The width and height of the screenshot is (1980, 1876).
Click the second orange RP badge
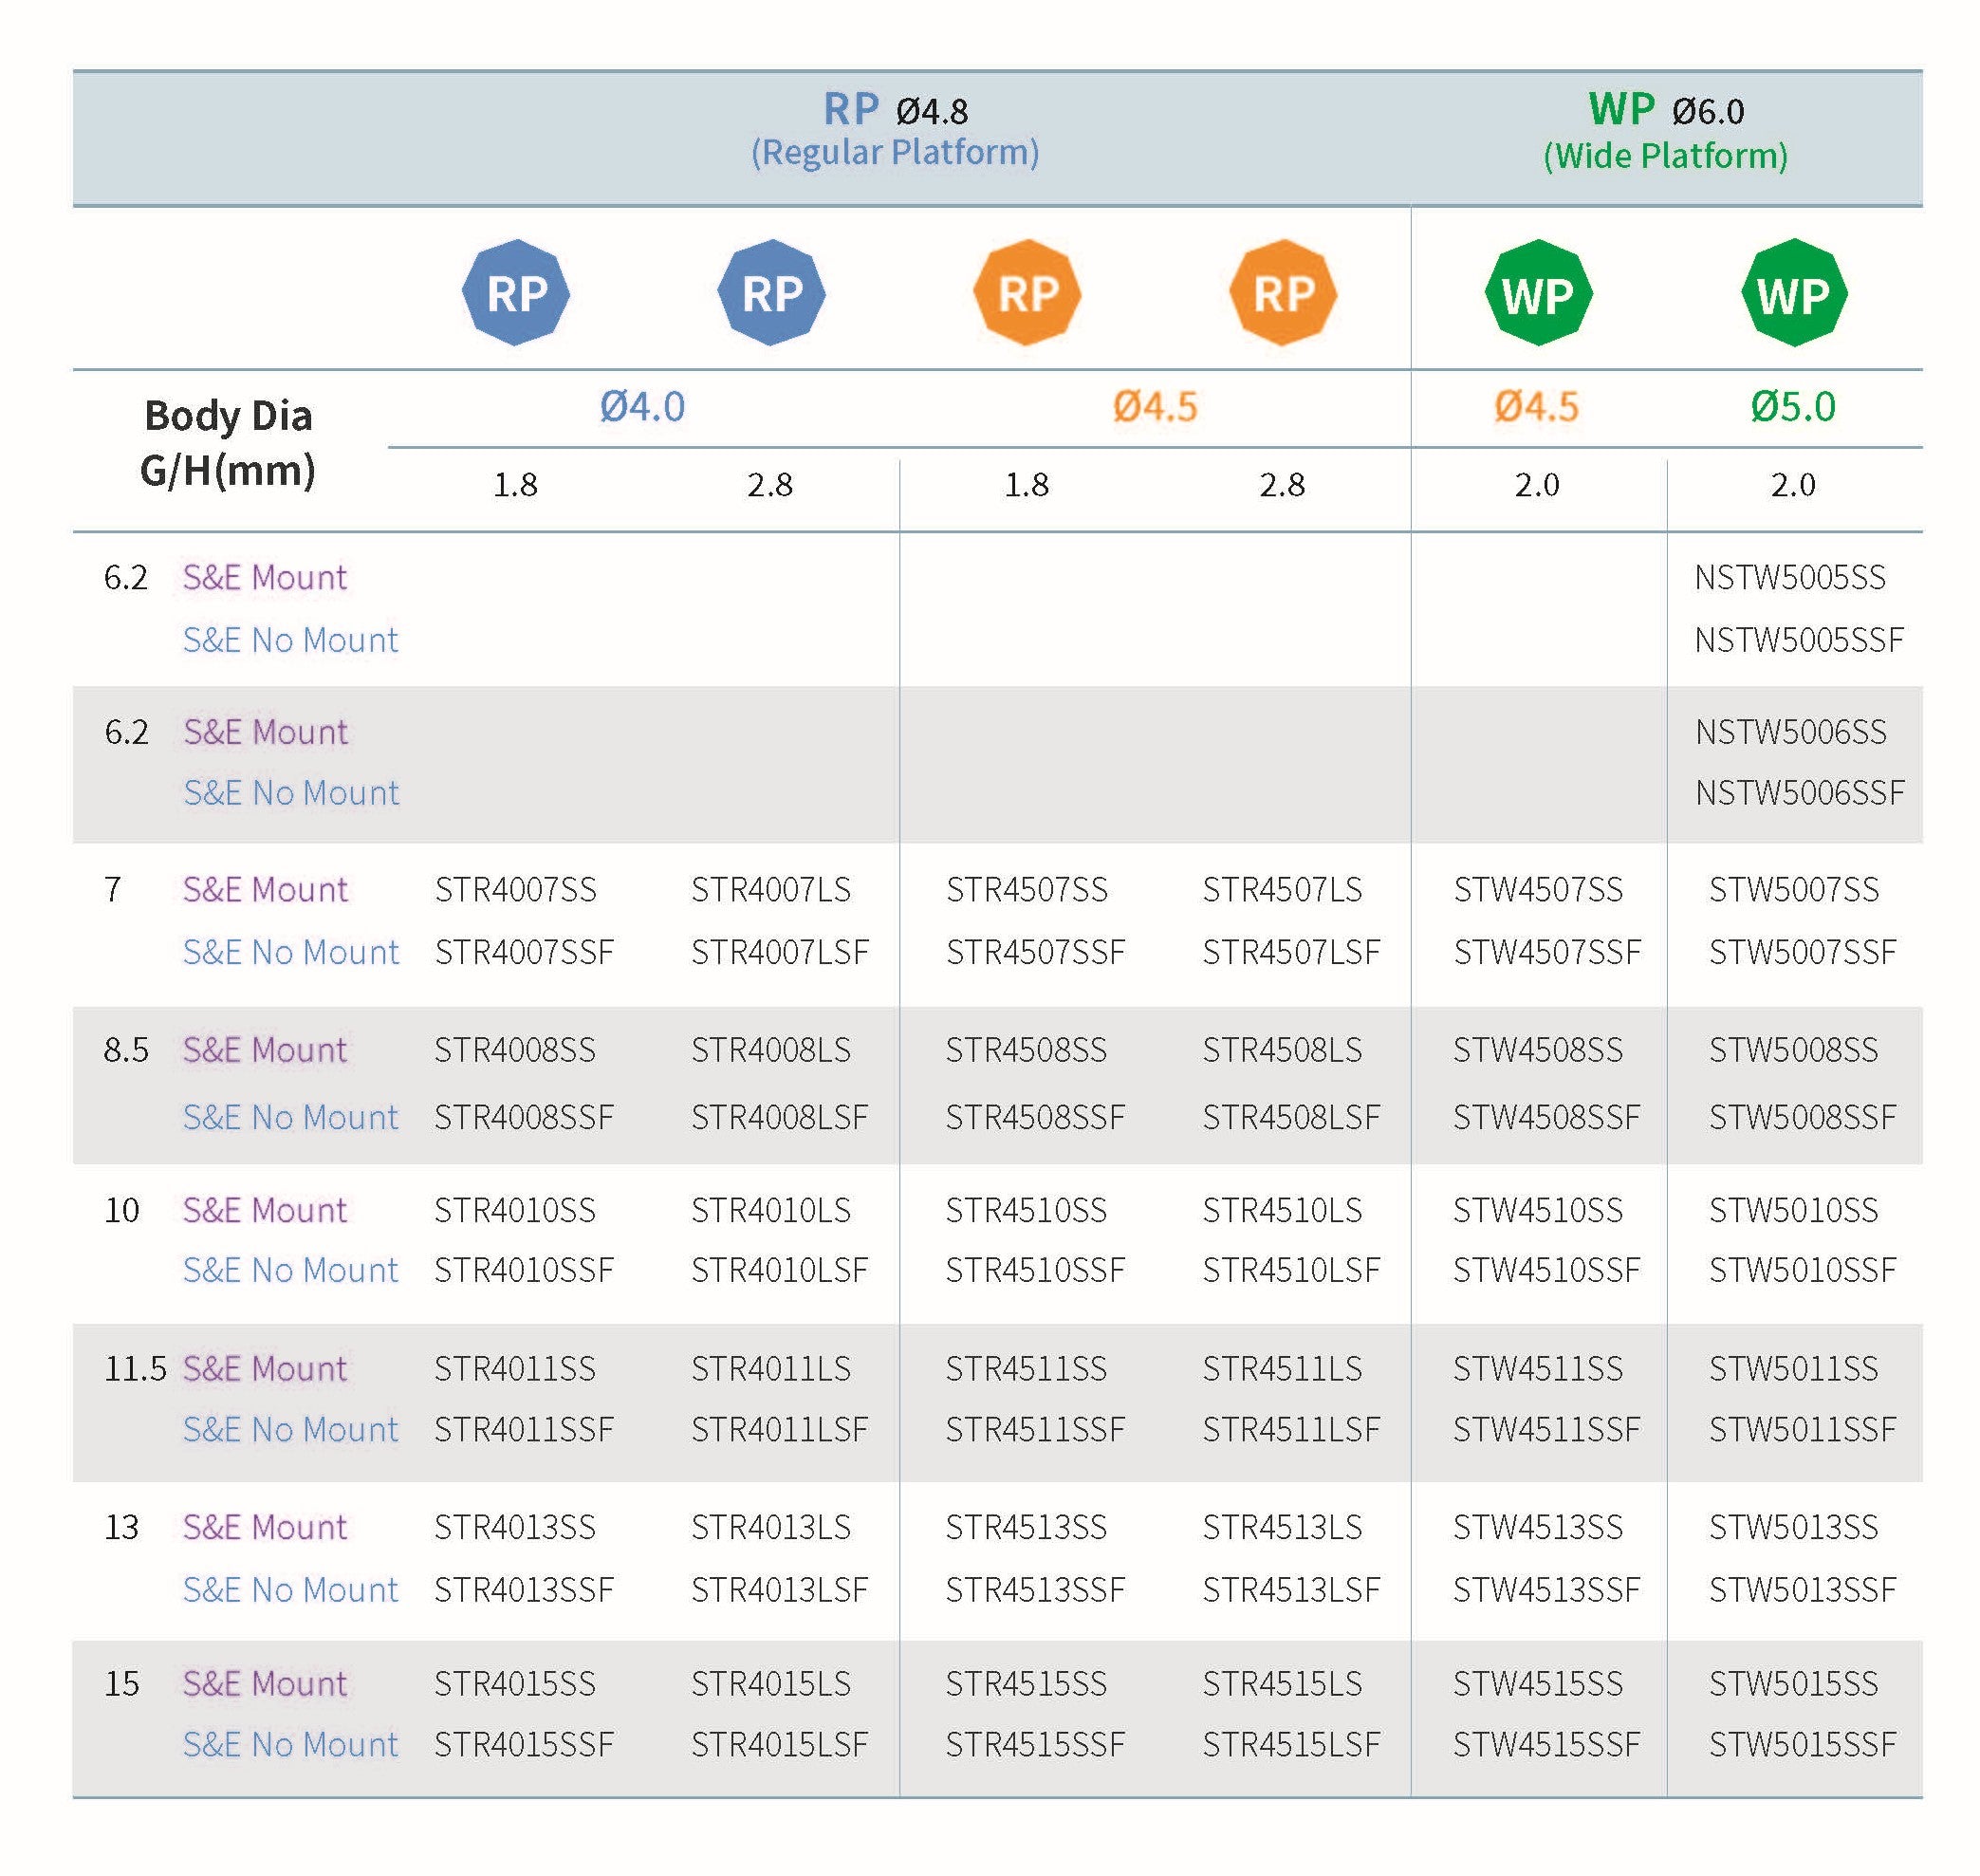point(1283,293)
